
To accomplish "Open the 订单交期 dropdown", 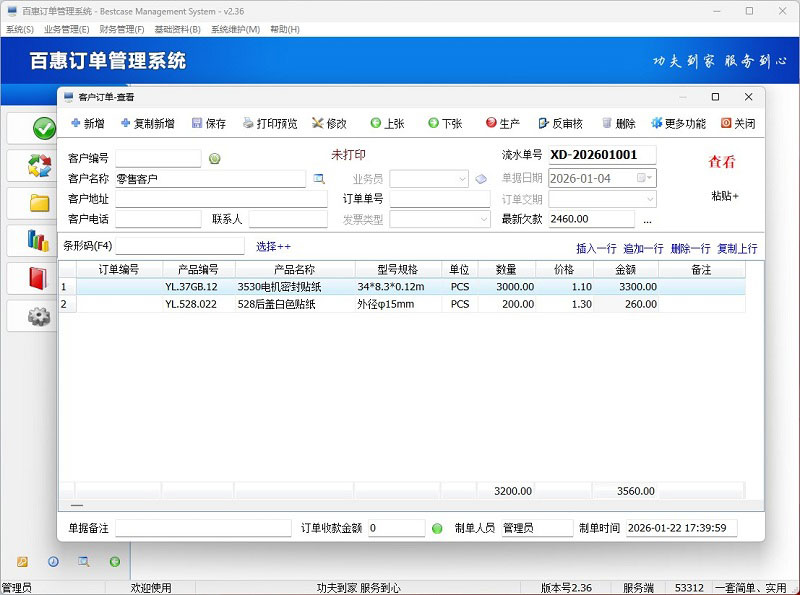I will click(650, 199).
